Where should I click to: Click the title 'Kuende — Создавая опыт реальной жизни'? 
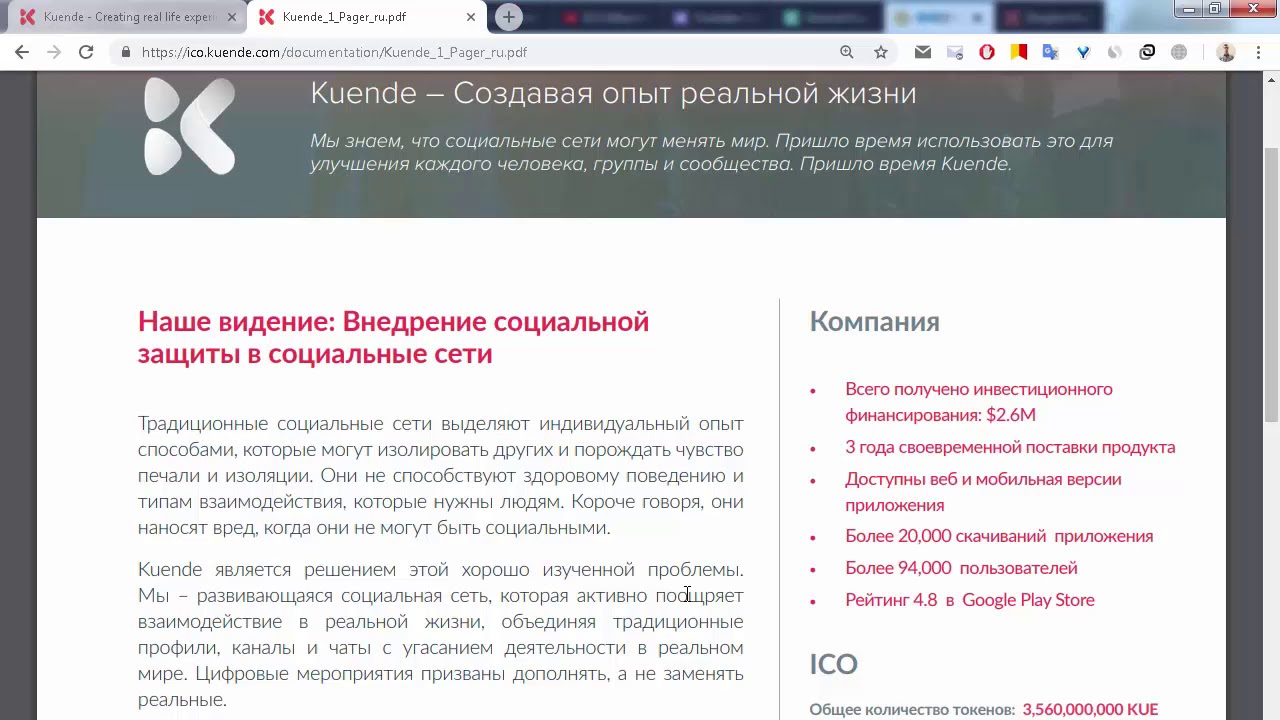613,93
